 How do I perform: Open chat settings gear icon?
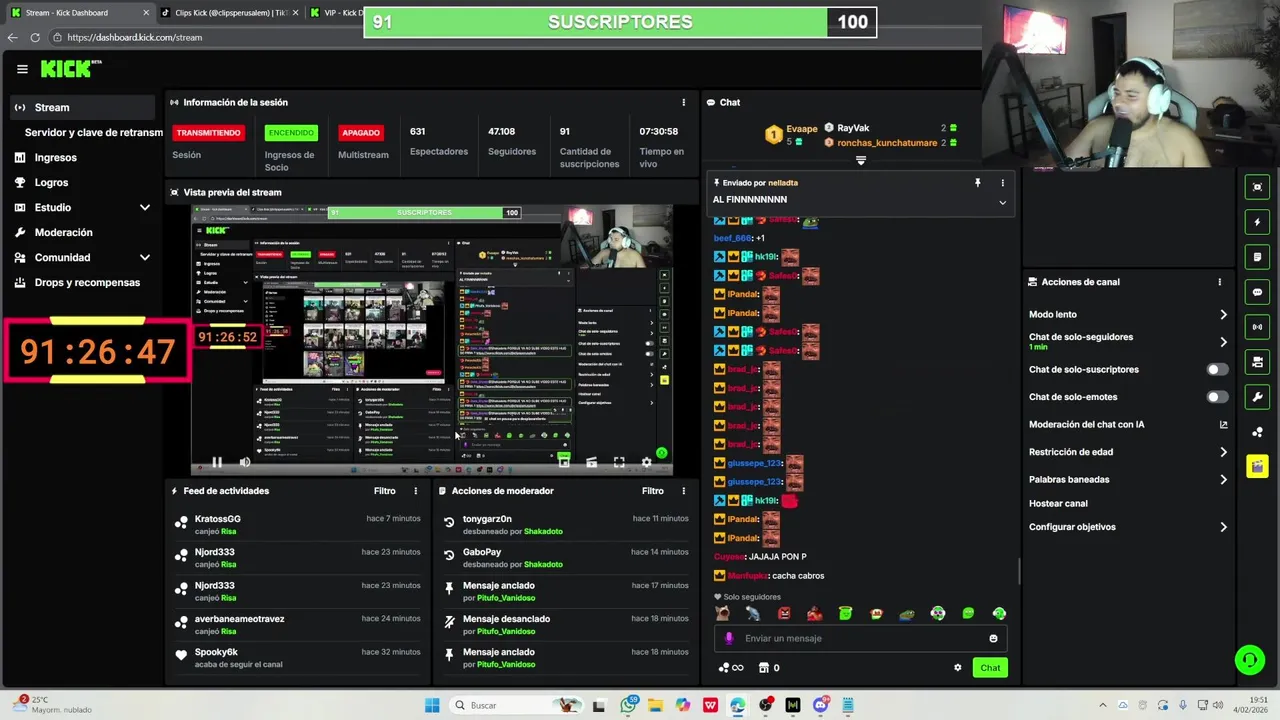click(957, 668)
